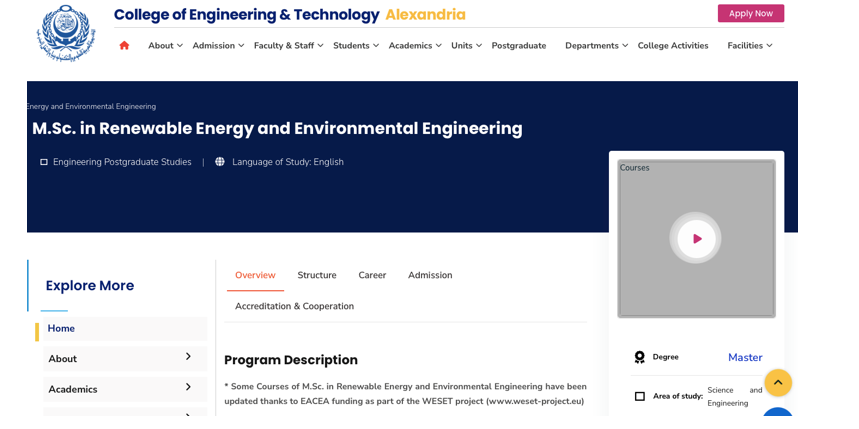Open the Postgraduate link

(518, 45)
